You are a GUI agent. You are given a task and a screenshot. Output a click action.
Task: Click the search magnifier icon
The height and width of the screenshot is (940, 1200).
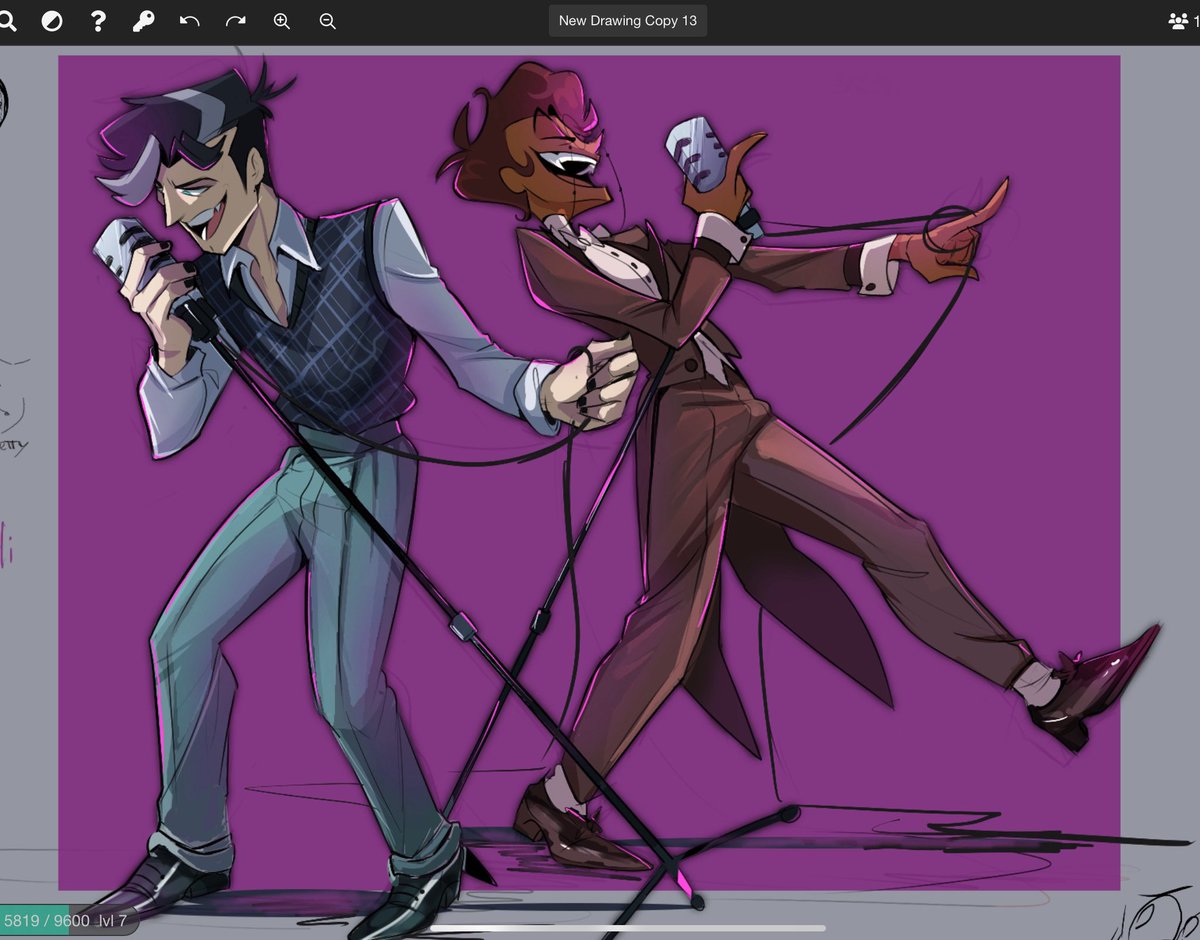pos(7,21)
